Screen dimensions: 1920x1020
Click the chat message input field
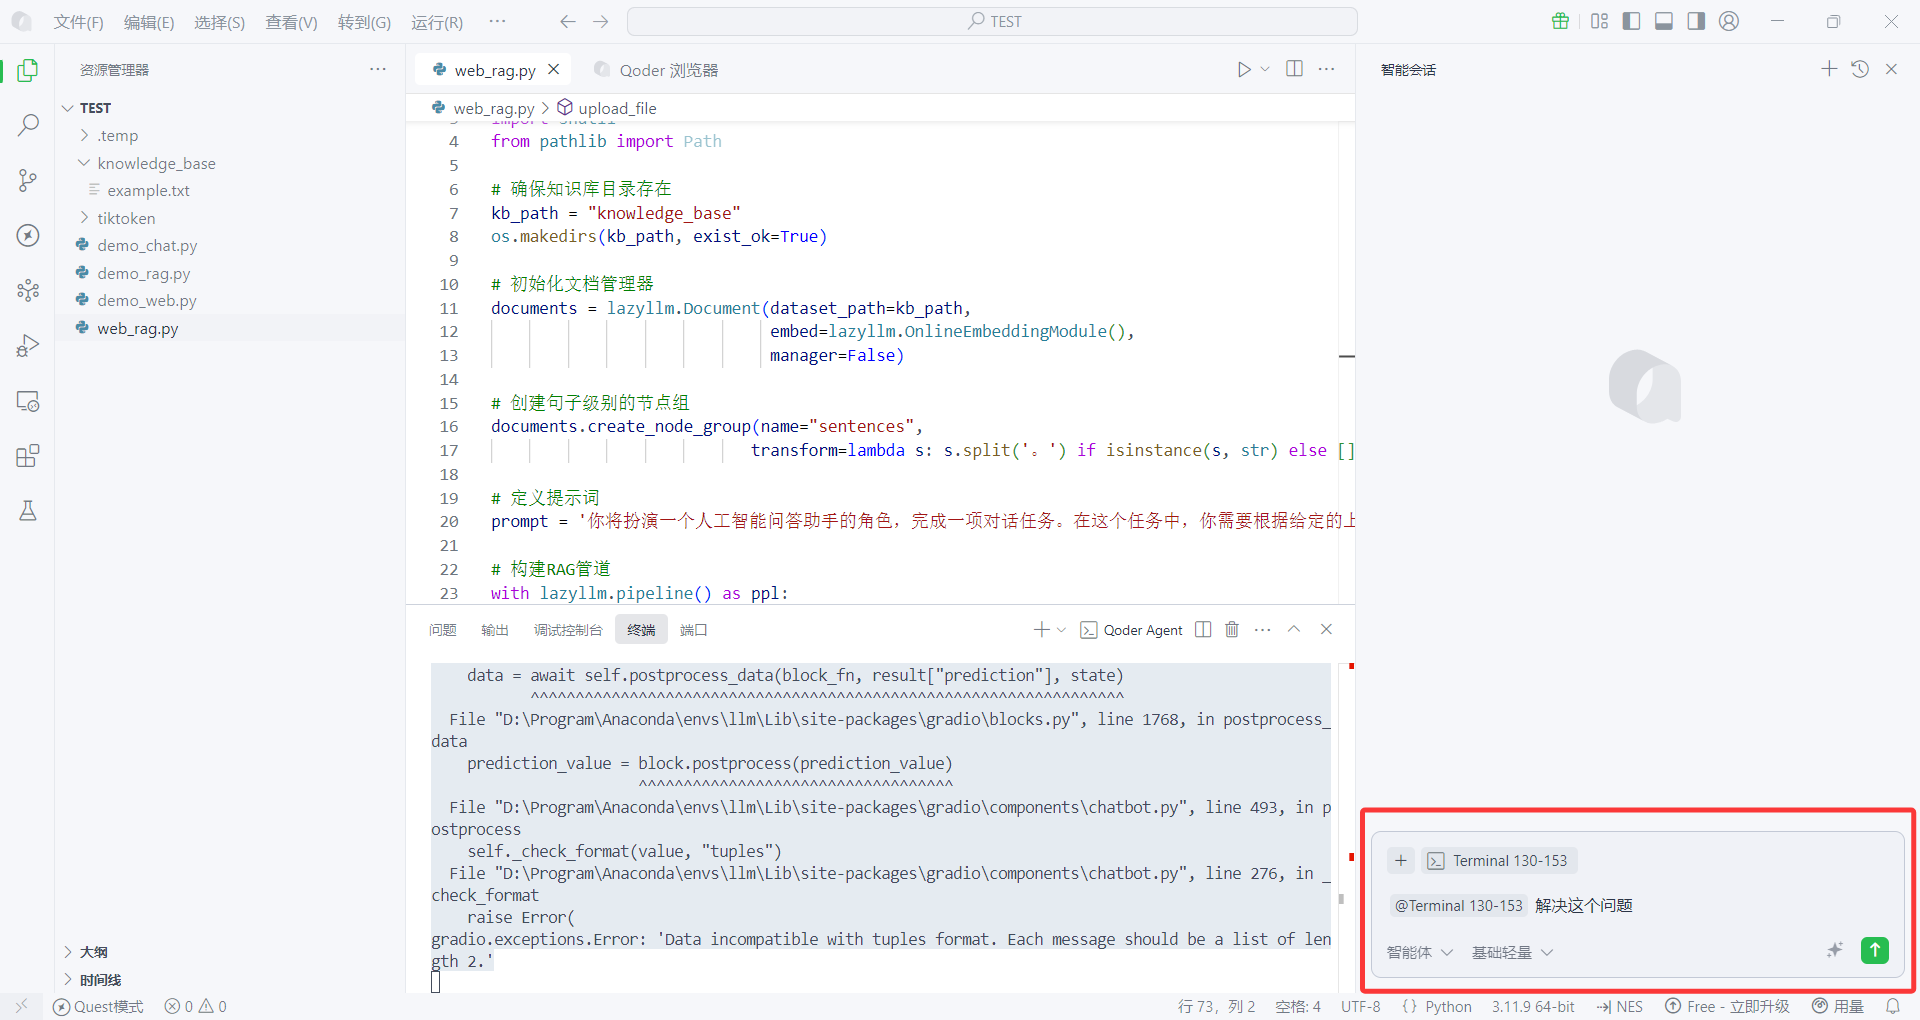point(1637,905)
